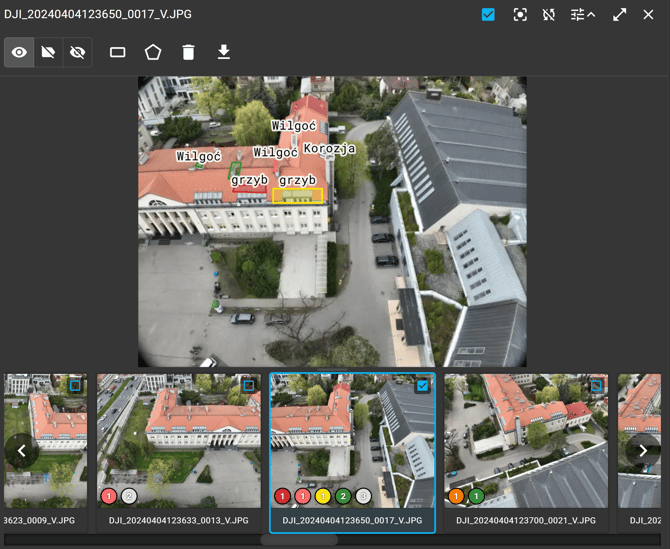Go to previous thumbnails with left arrow
Screen dimensions: 670x549
22,450
